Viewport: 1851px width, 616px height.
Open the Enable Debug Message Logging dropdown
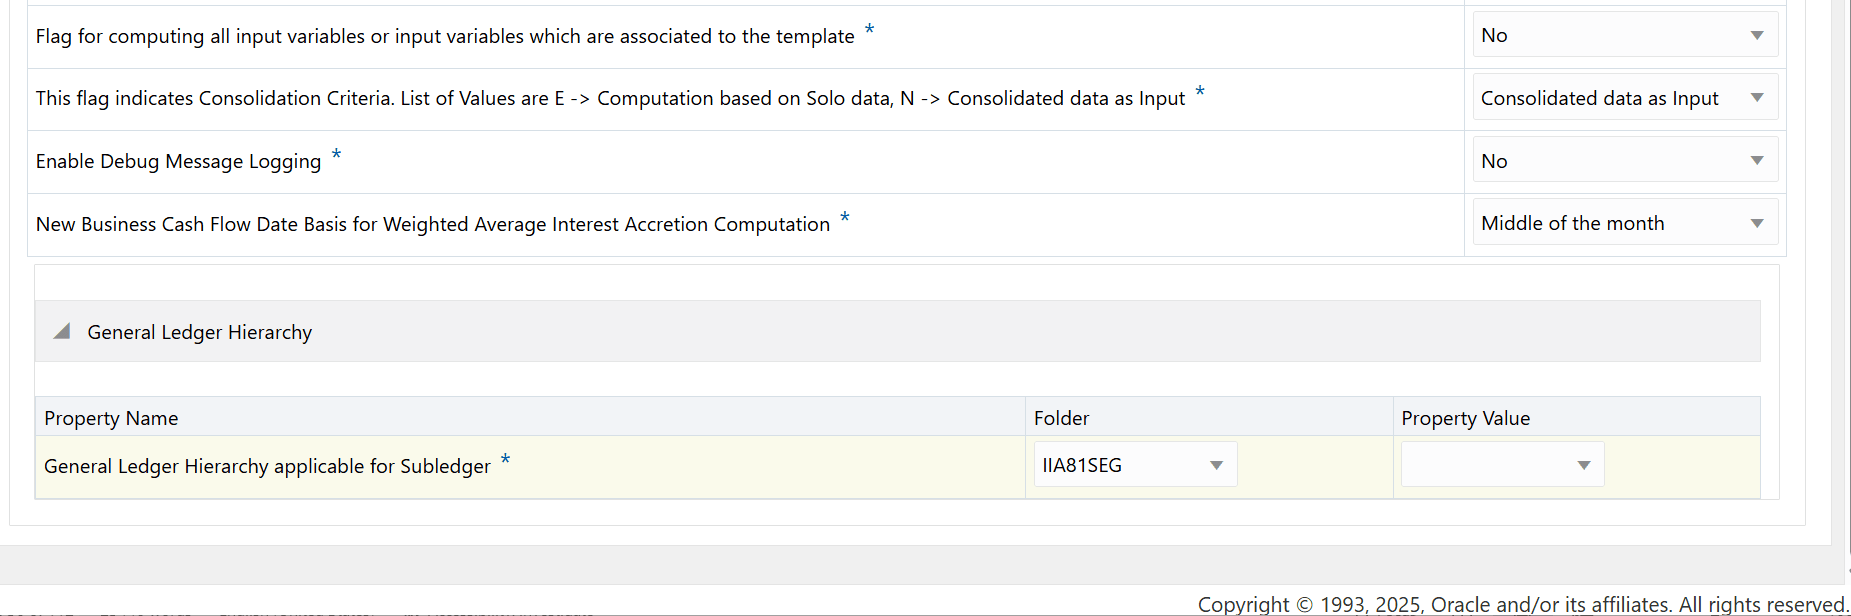[1623, 160]
